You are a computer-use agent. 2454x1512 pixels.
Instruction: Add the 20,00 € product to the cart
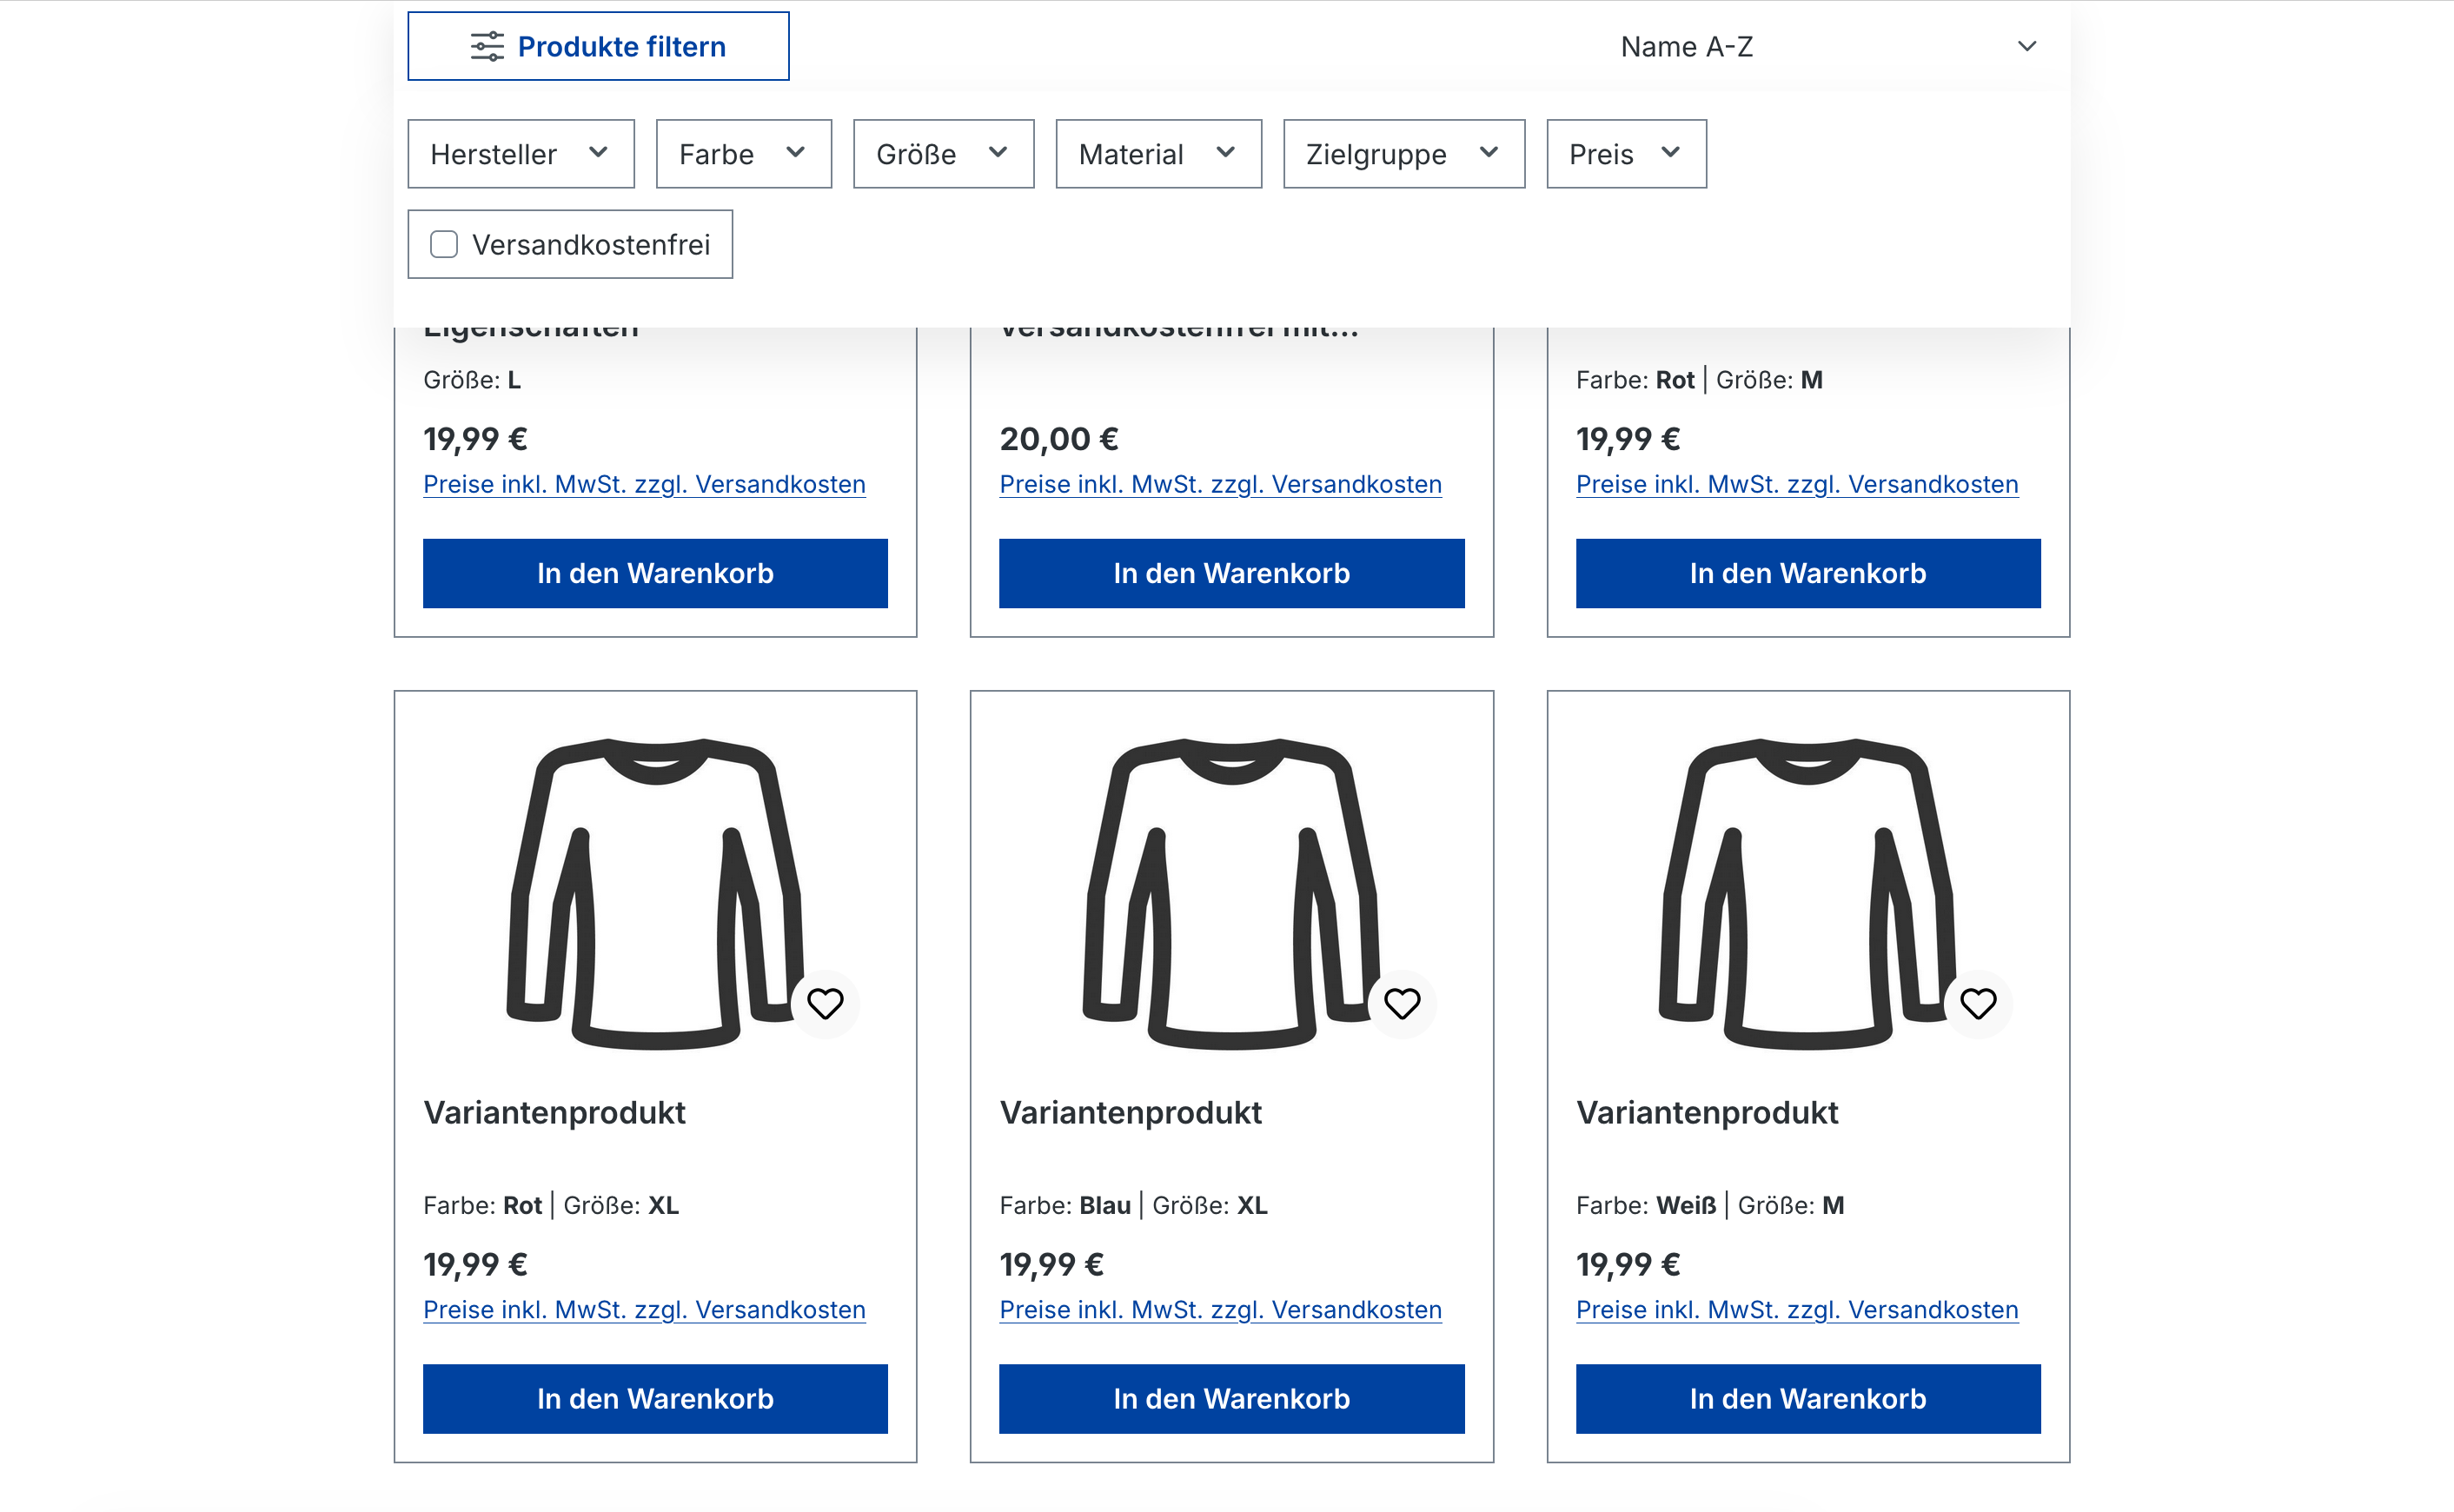coord(1231,573)
